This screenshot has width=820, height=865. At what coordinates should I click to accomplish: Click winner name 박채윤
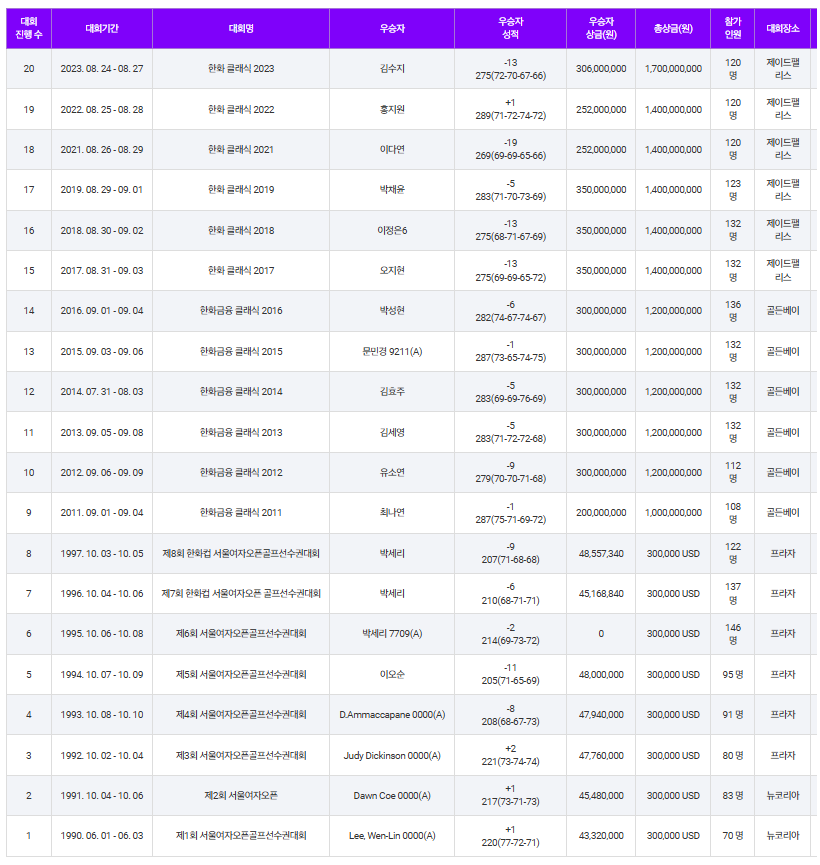[x=392, y=190]
